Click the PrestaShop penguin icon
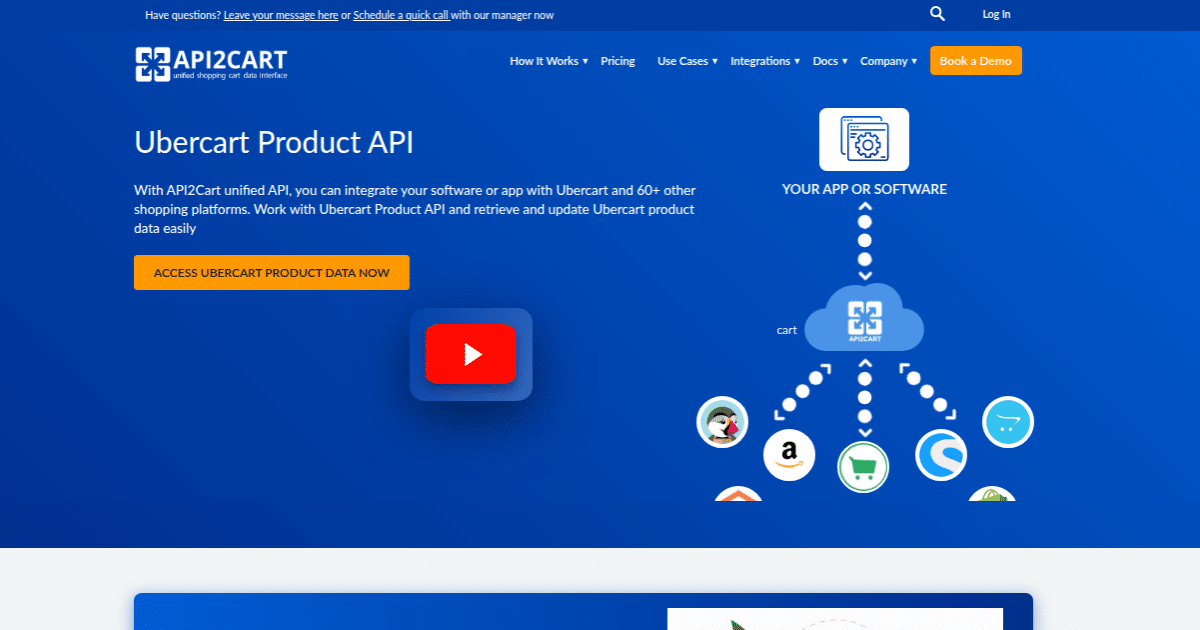1200x630 pixels. click(722, 422)
